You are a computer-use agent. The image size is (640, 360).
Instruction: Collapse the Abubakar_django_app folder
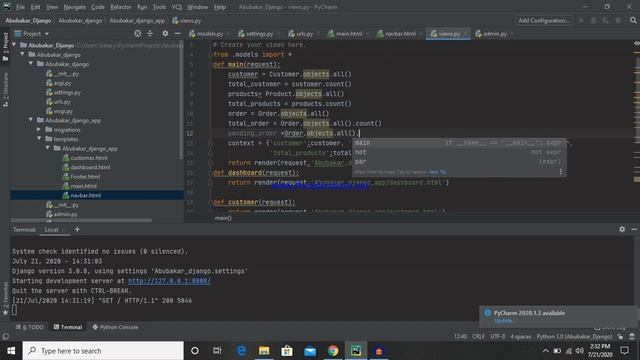coord(31,120)
